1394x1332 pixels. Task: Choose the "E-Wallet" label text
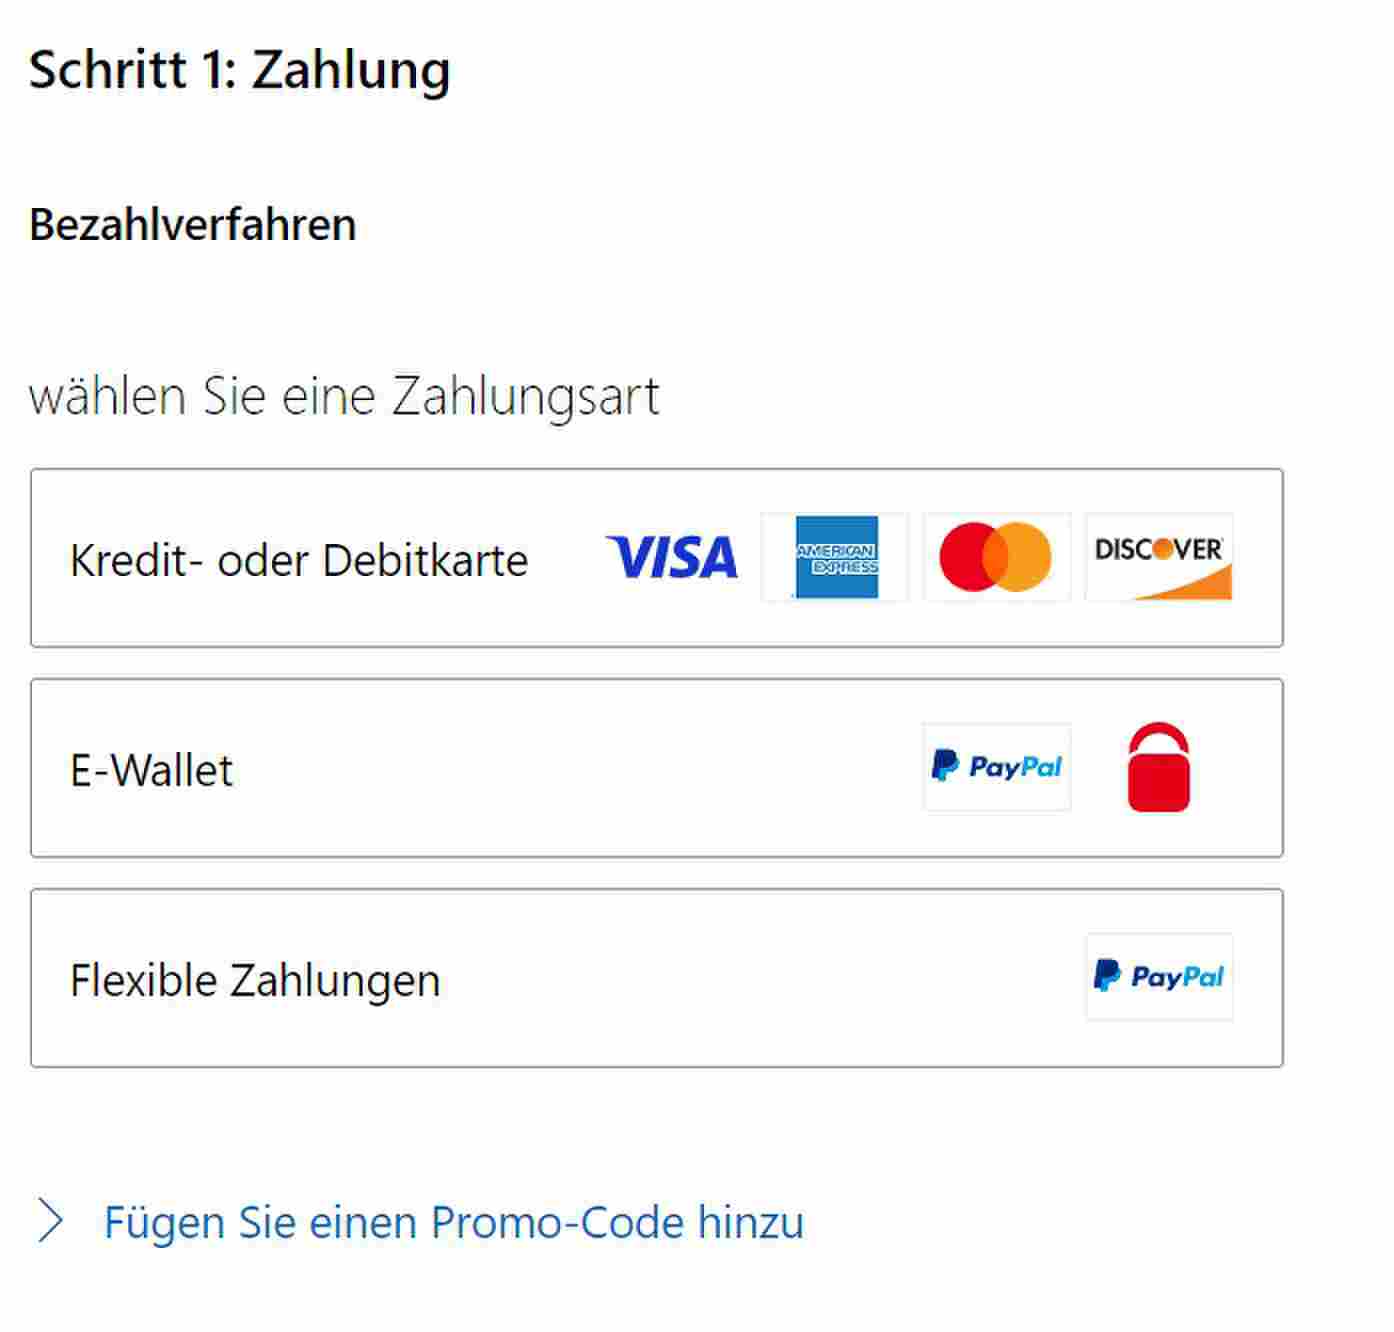151,770
